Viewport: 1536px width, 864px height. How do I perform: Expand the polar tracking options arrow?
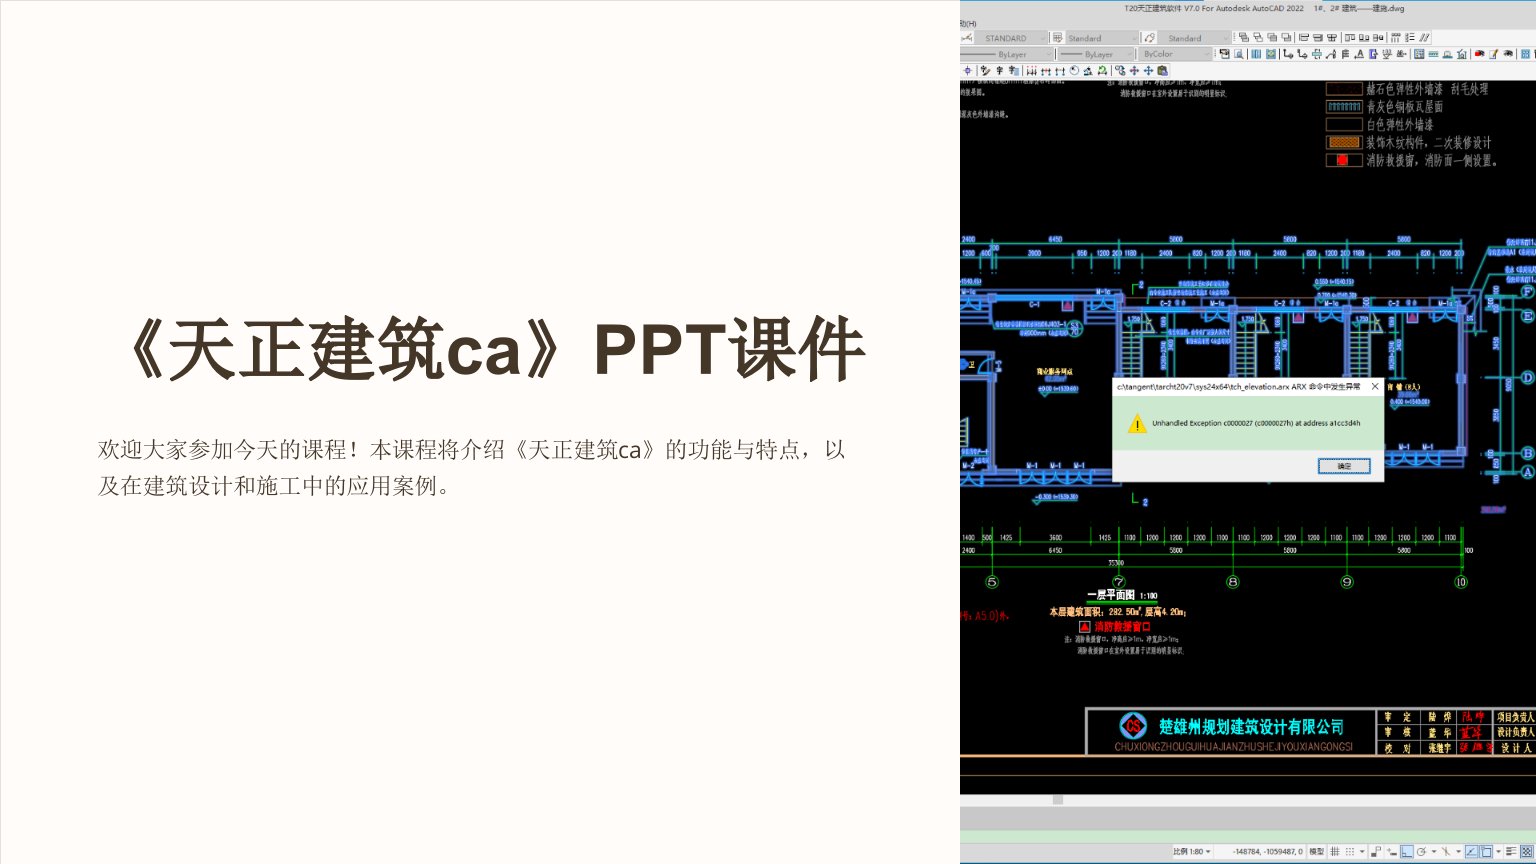tap(1434, 852)
